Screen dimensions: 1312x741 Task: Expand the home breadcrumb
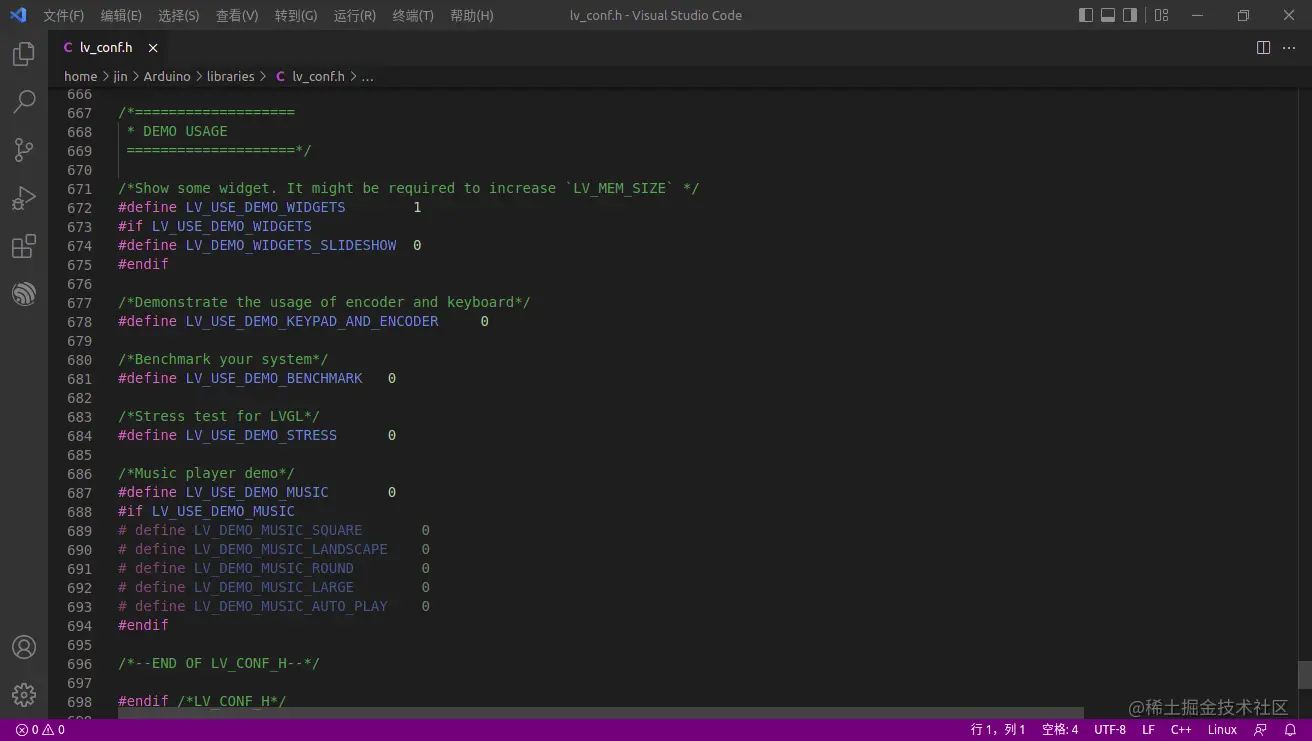tap(81, 76)
